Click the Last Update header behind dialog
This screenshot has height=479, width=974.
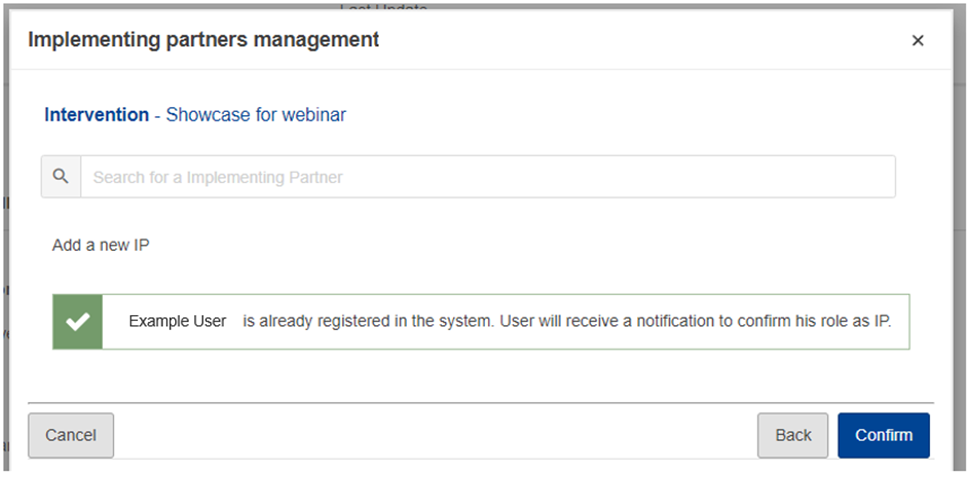tap(383, 7)
